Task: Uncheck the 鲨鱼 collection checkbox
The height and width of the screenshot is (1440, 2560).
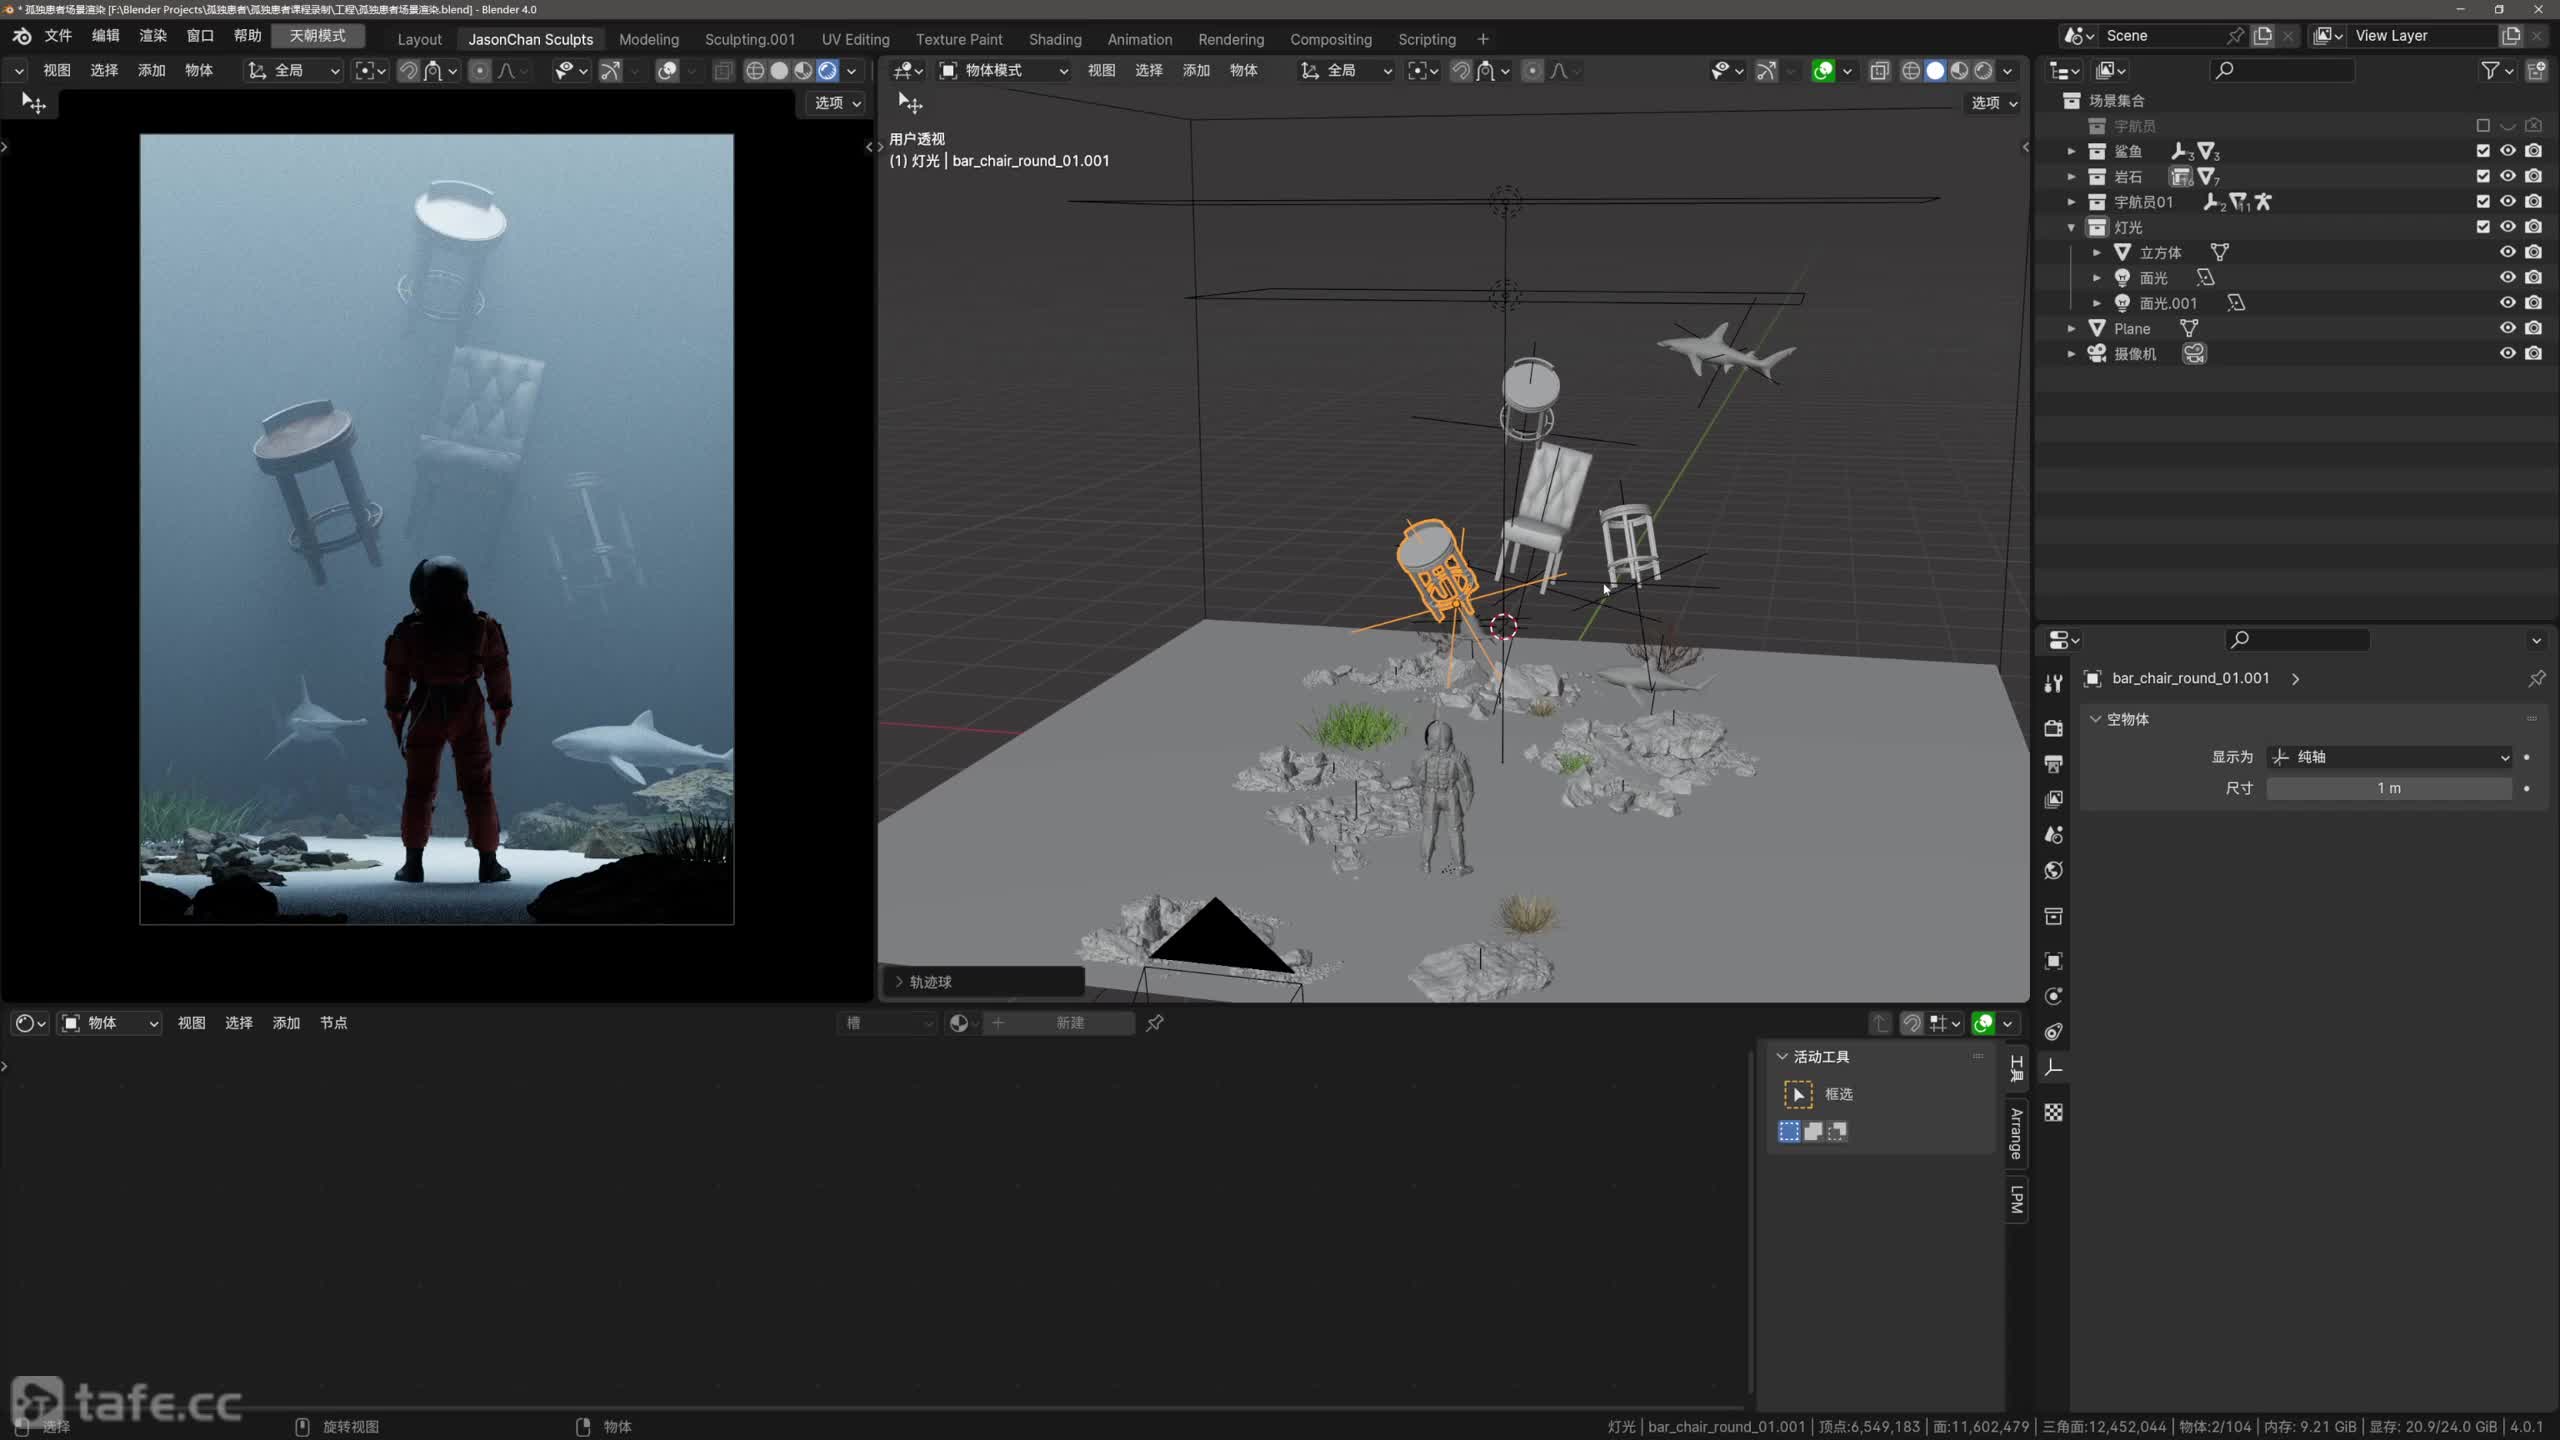Action: tap(2483, 151)
